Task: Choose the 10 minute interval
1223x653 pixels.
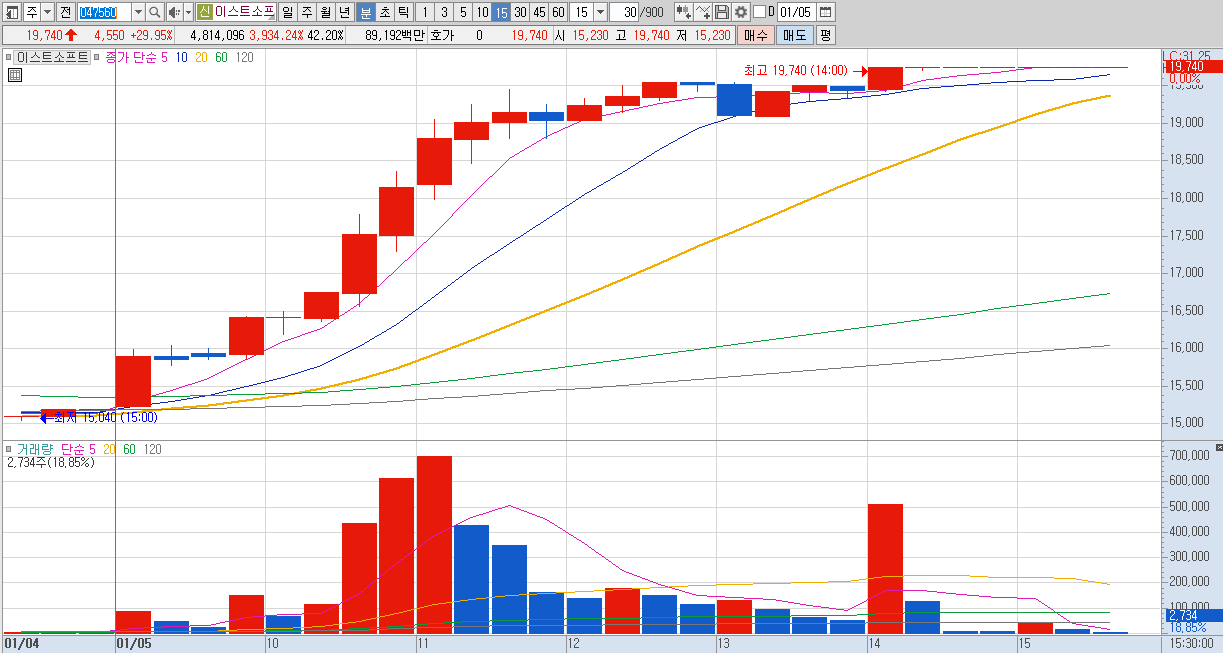Action: 481,12
